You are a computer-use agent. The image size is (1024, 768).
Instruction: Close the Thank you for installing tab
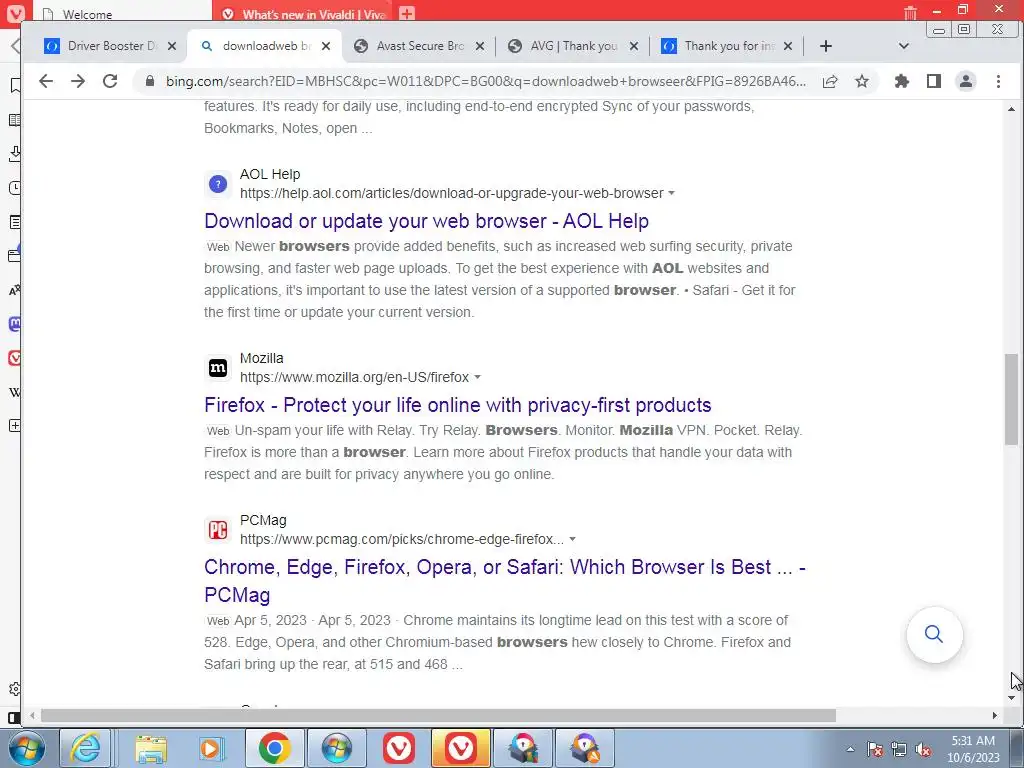tap(788, 46)
